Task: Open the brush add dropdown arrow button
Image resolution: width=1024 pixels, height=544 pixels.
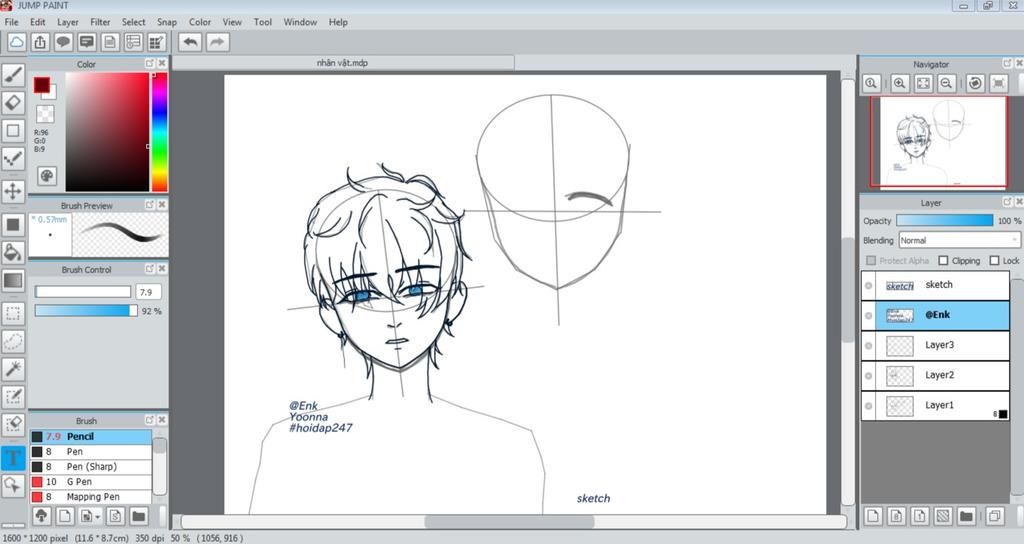Action: pos(89,516)
